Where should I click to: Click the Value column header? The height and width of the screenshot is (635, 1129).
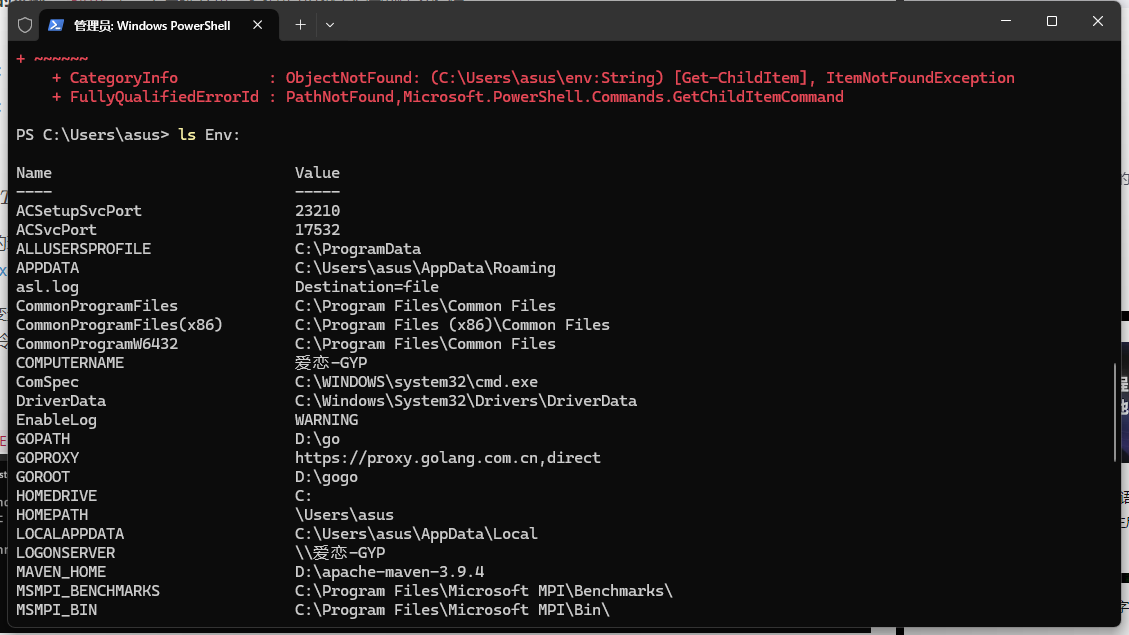[318, 173]
